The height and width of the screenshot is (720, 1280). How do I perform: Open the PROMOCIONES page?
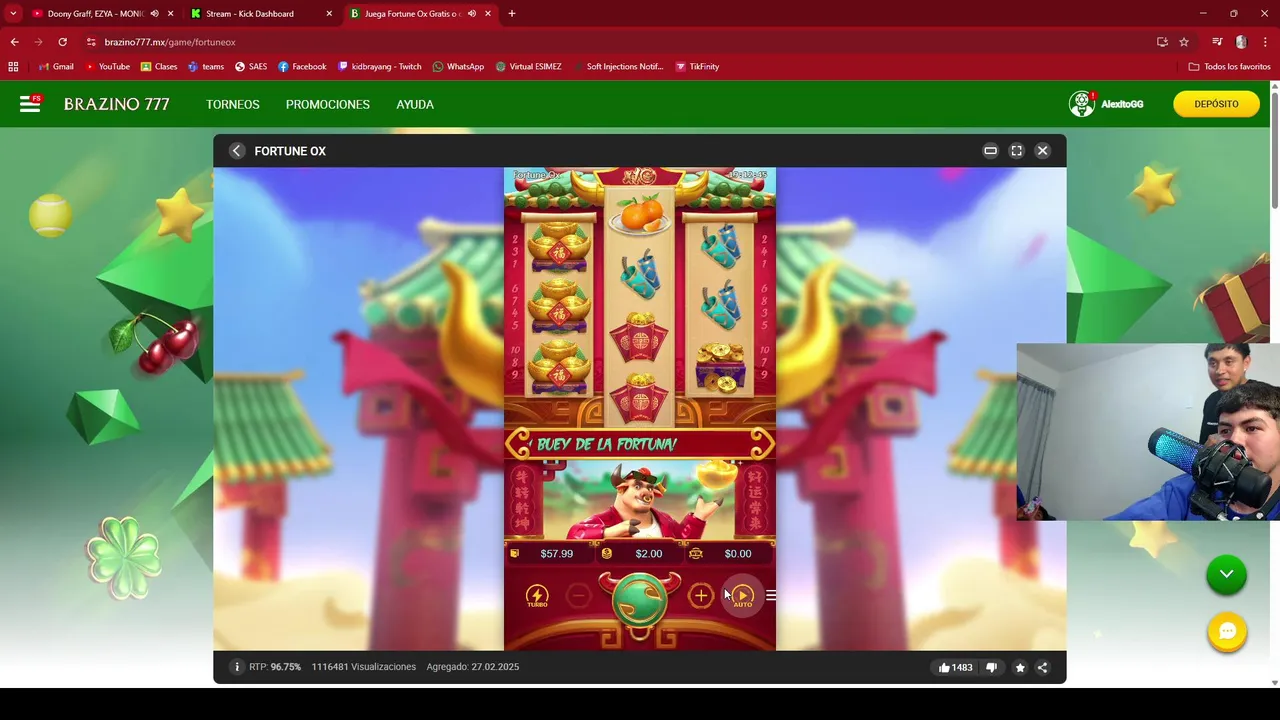tap(328, 104)
